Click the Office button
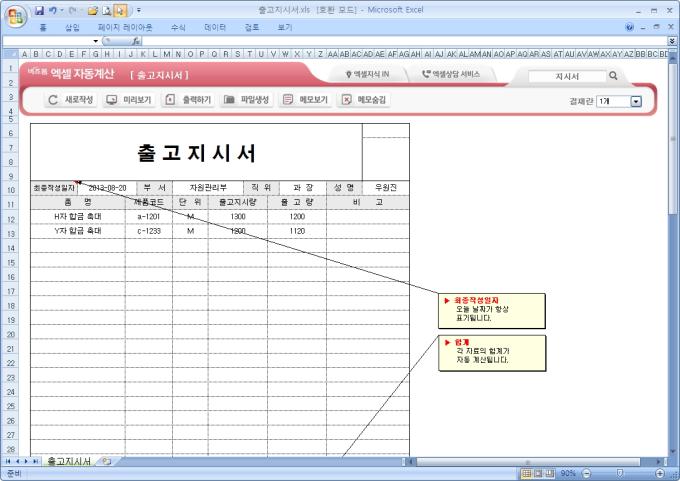Viewport: 680px width, 481px height. click(14, 16)
